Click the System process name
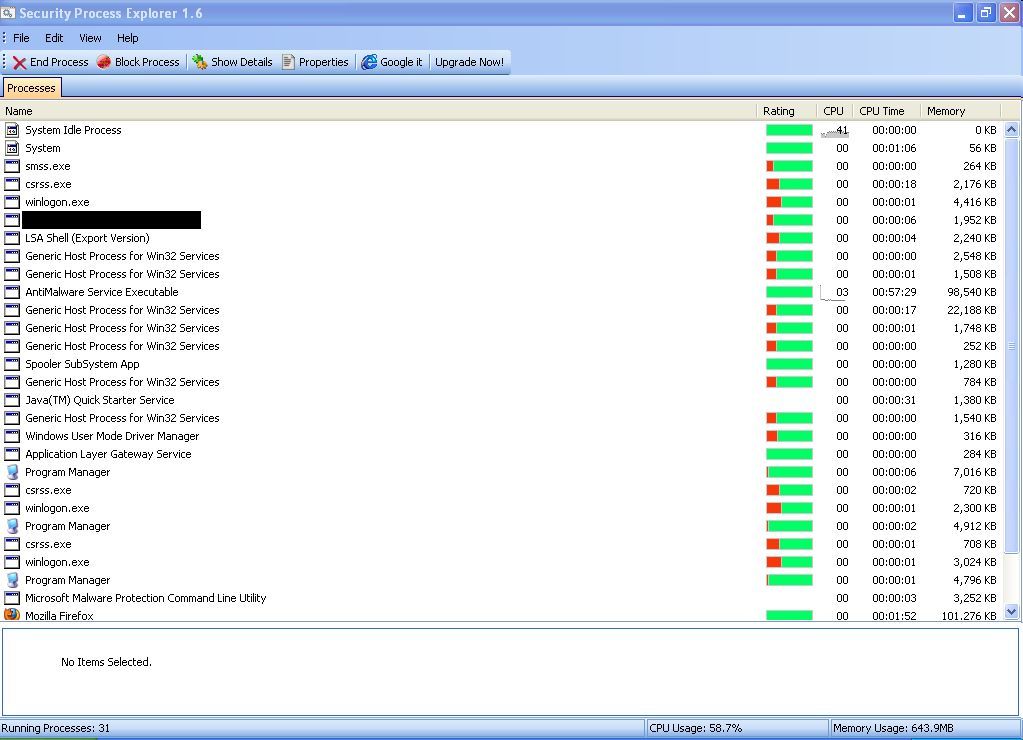This screenshot has width=1023, height=740. pyautogui.click(x=42, y=148)
